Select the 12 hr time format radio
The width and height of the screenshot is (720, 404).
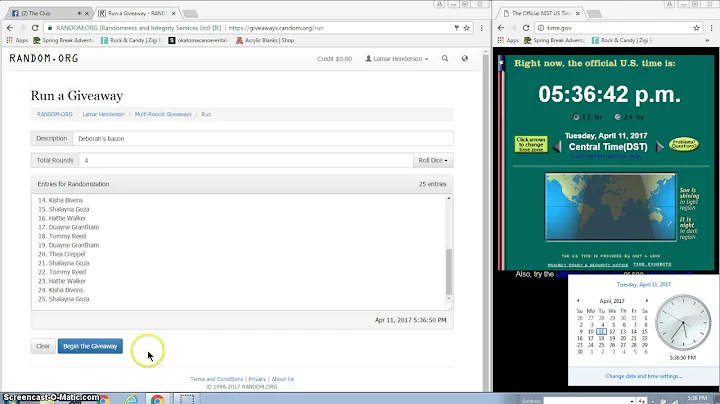tap(576, 117)
